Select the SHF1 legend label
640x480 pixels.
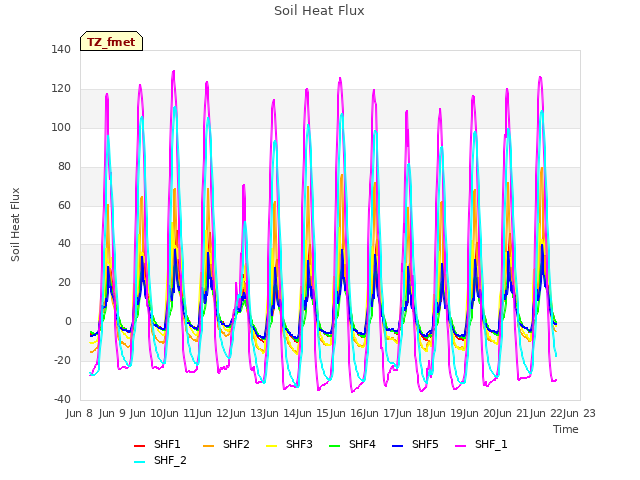pyautogui.click(x=167, y=444)
